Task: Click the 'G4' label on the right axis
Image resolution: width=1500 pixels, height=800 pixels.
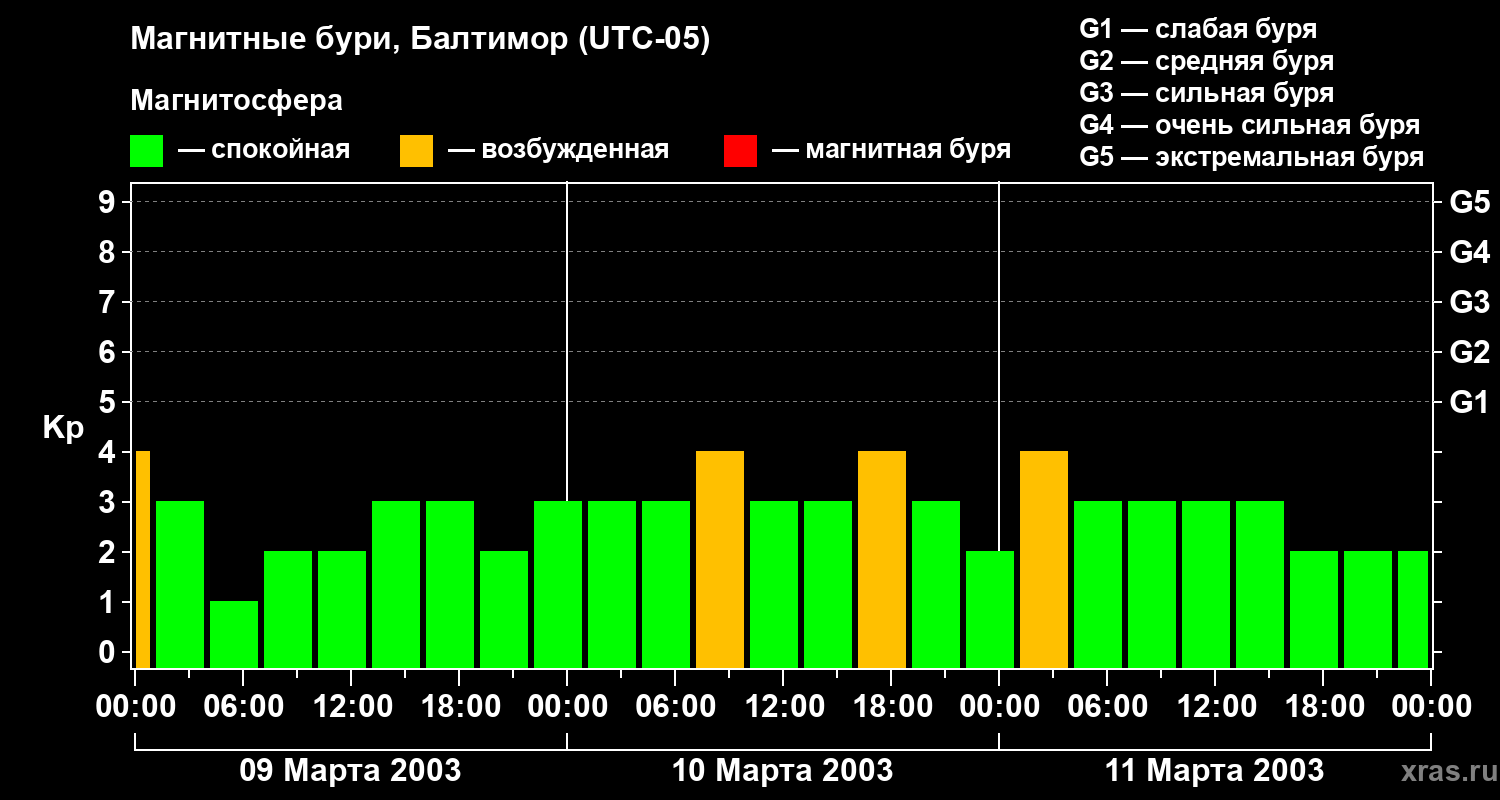Action: click(1469, 252)
